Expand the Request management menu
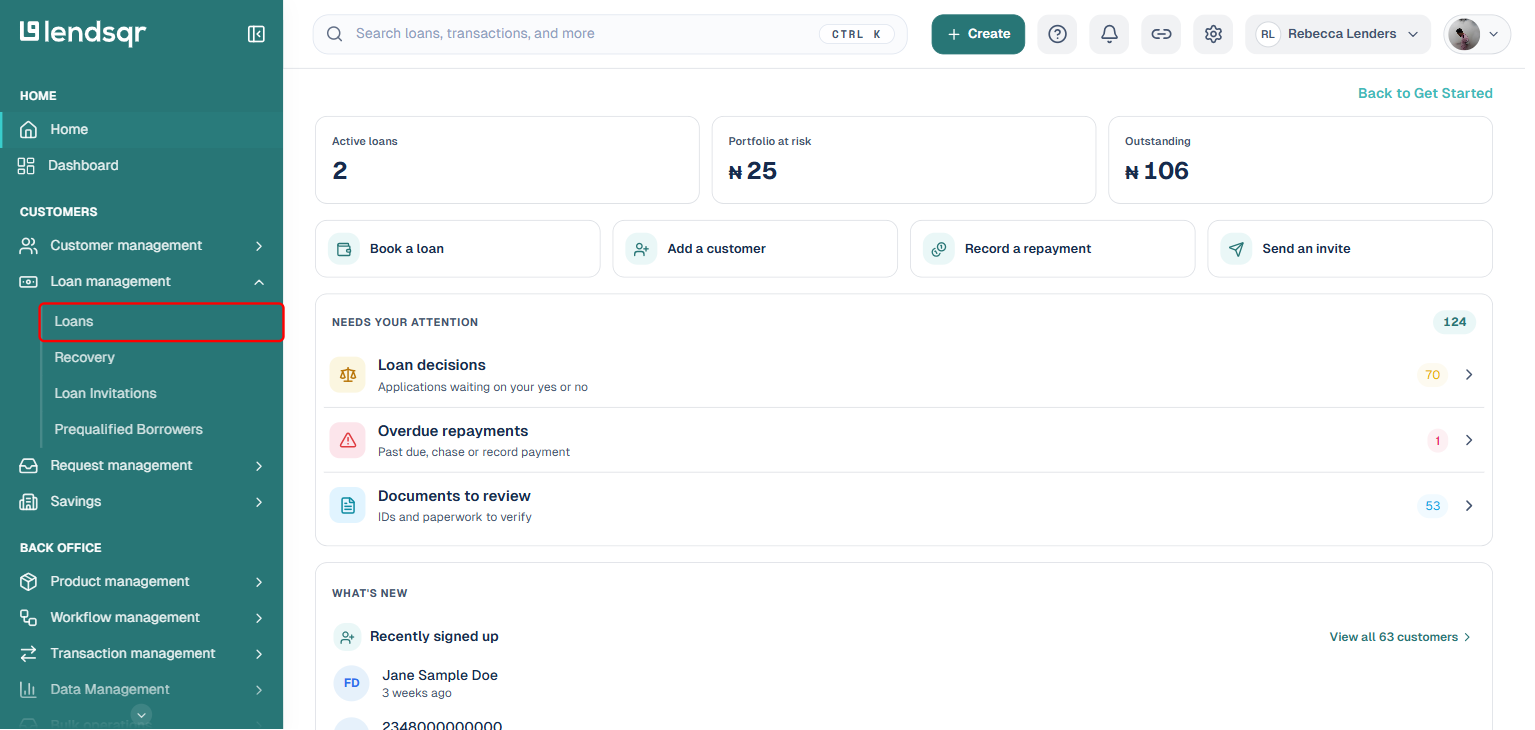This screenshot has width=1535, height=730. coord(142,466)
